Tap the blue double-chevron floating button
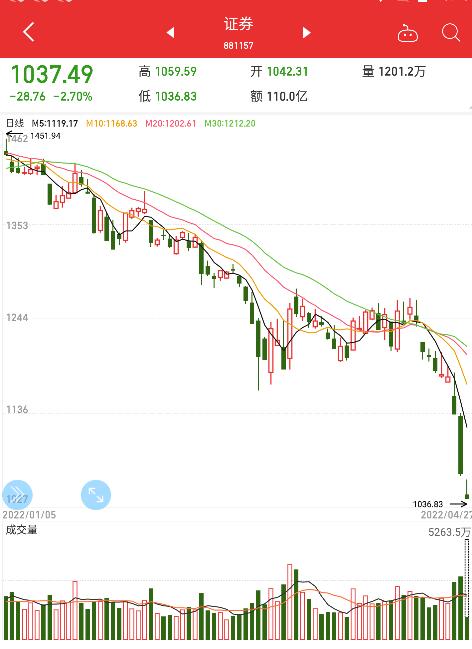 pos(17,495)
